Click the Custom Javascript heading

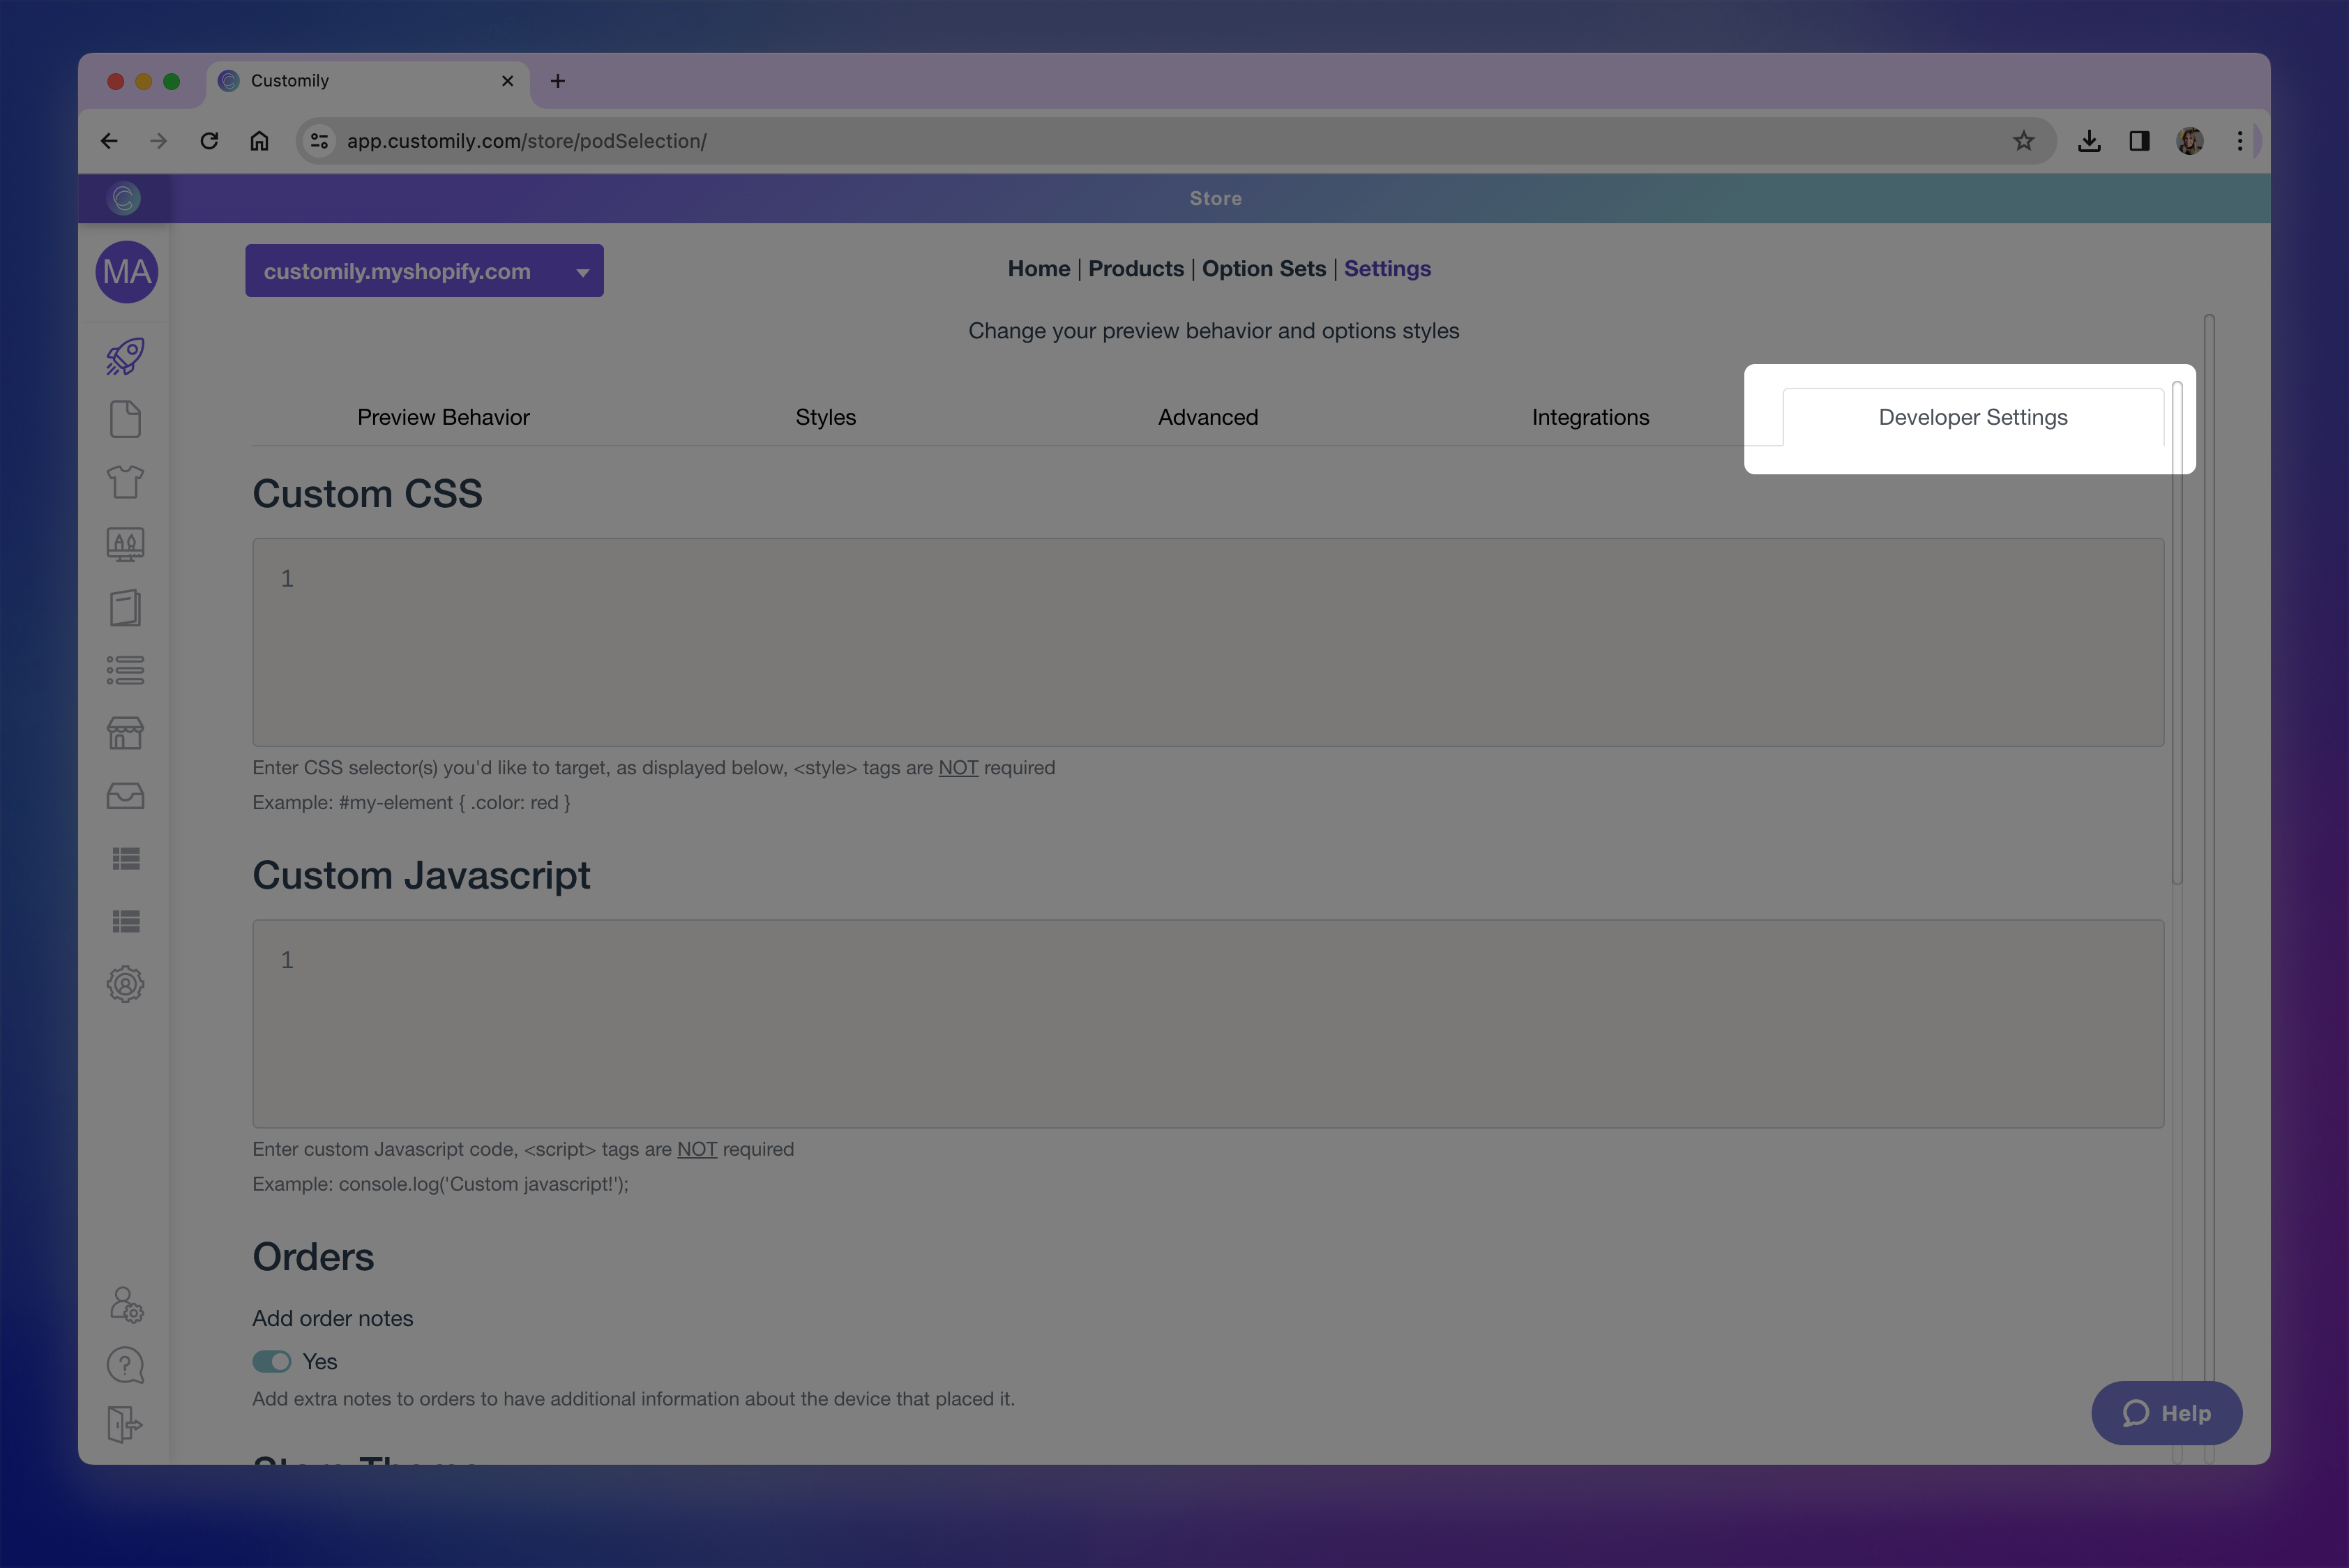pyautogui.click(x=421, y=876)
